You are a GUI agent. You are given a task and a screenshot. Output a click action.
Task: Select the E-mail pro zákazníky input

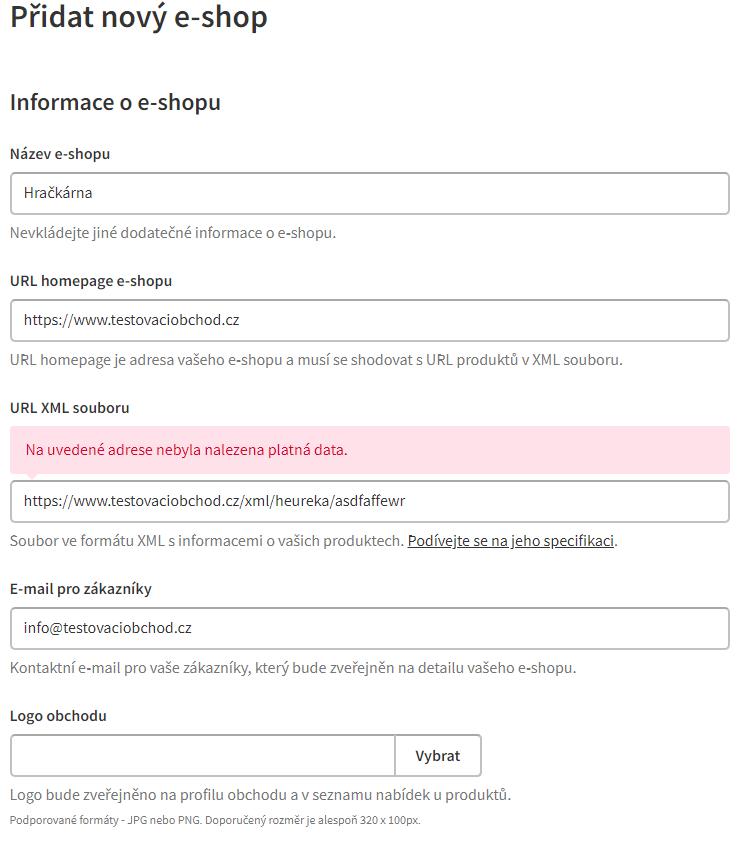[369, 628]
